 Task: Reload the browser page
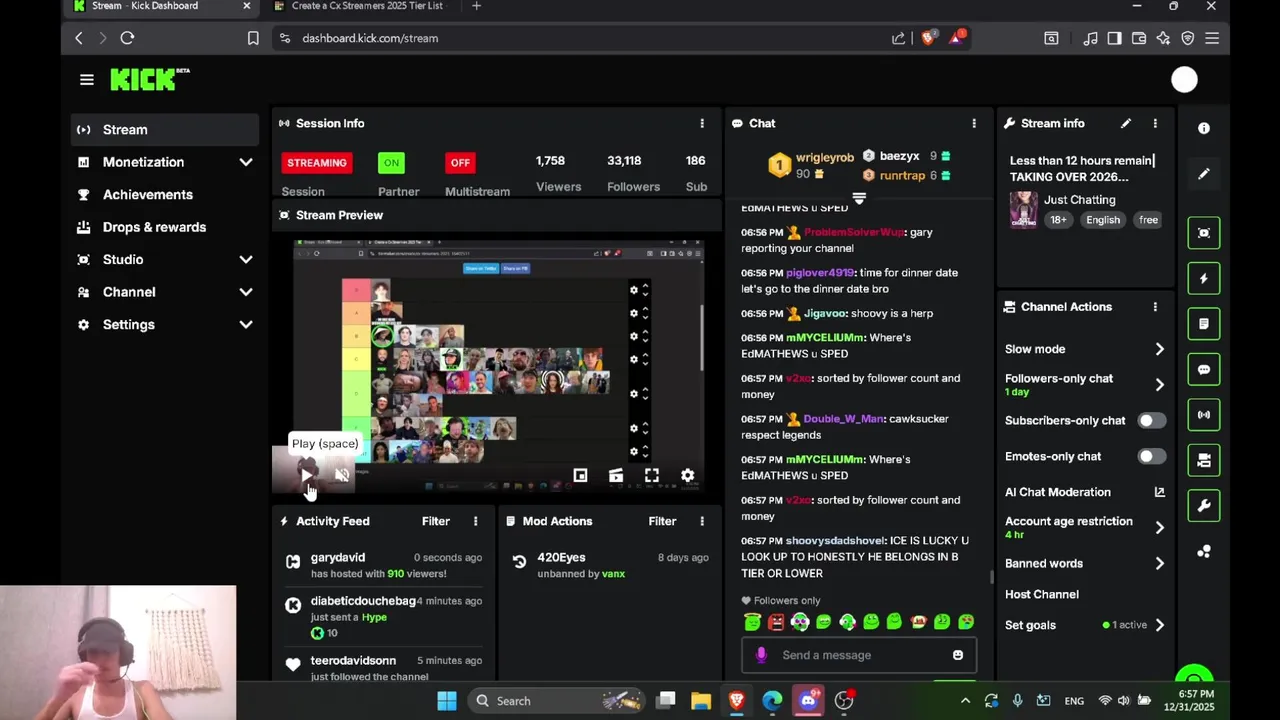pyautogui.click(x=127, y=38)
